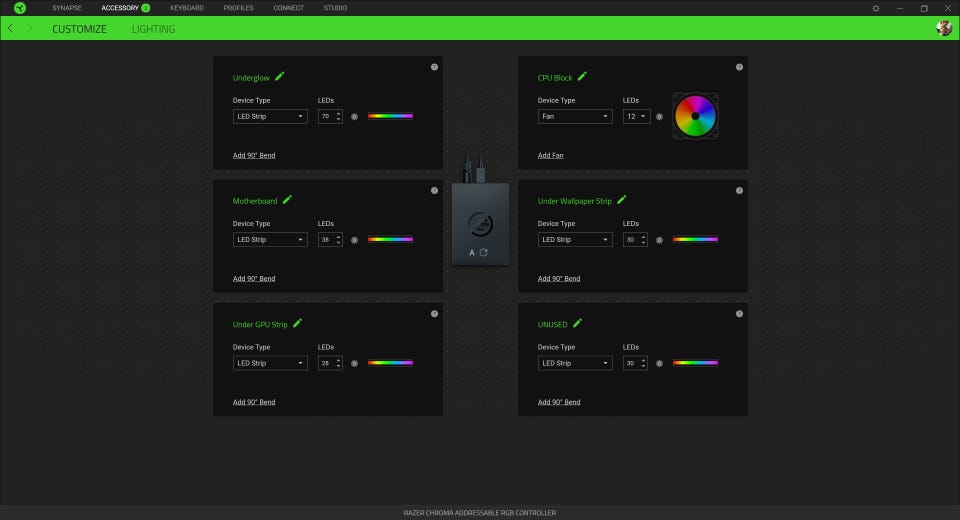
Task: Go to the PROFILES tab
Action: [238, 8]
